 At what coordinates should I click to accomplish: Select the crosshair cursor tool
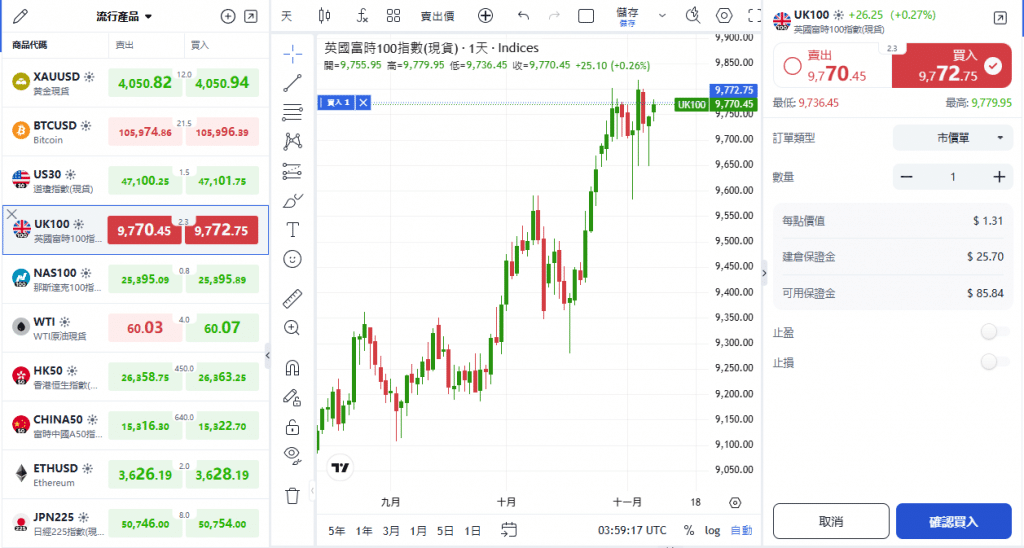(293, 53)
